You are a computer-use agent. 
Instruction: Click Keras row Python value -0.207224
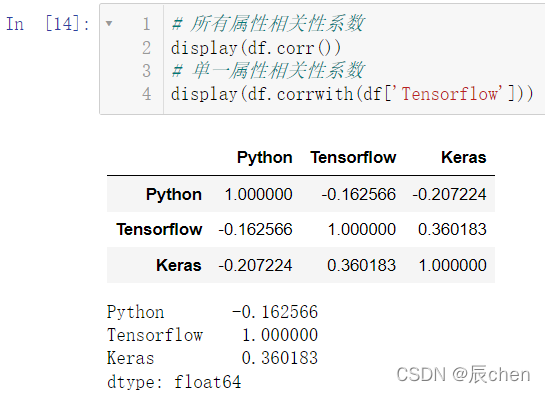pos(255,265)
